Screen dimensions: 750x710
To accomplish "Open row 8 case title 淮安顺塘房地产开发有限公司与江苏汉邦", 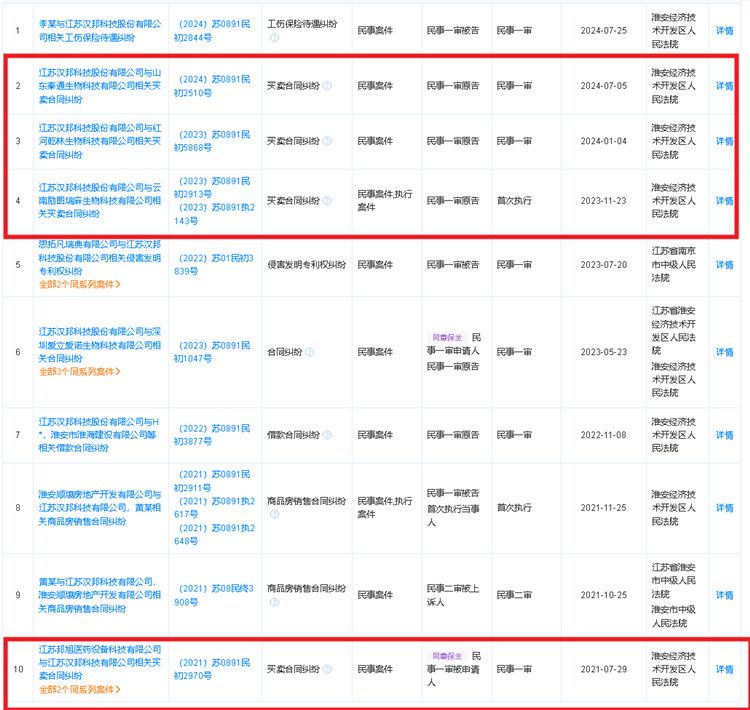I will click(x=100, y=508).
